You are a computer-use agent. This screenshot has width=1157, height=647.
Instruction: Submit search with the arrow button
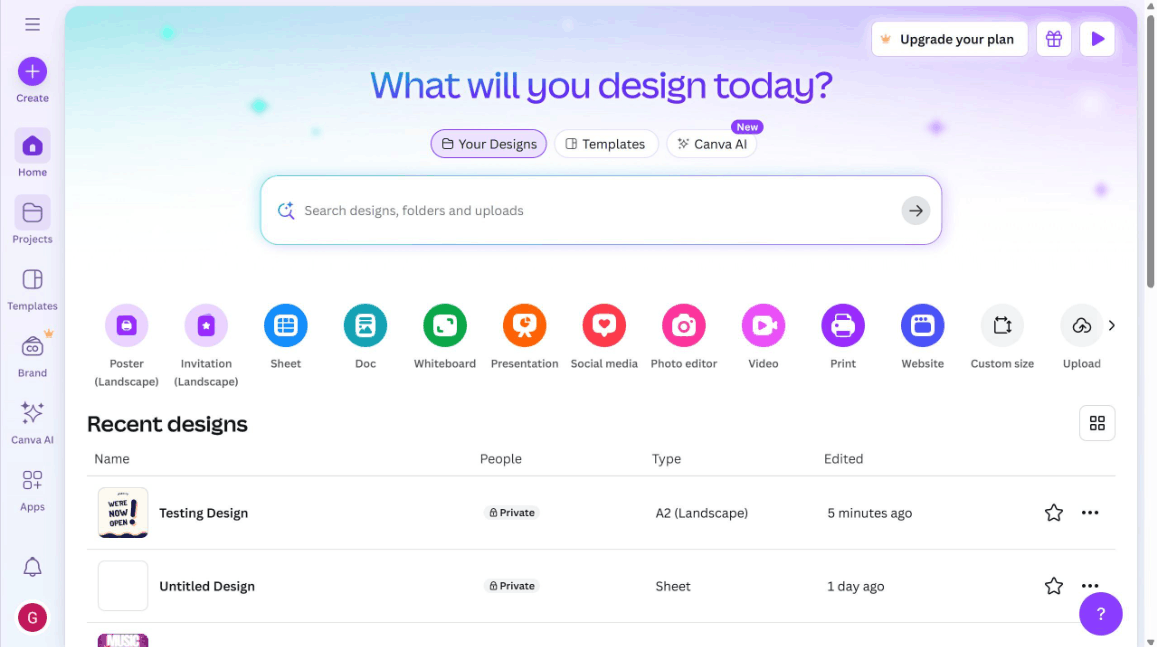point(916,211)
